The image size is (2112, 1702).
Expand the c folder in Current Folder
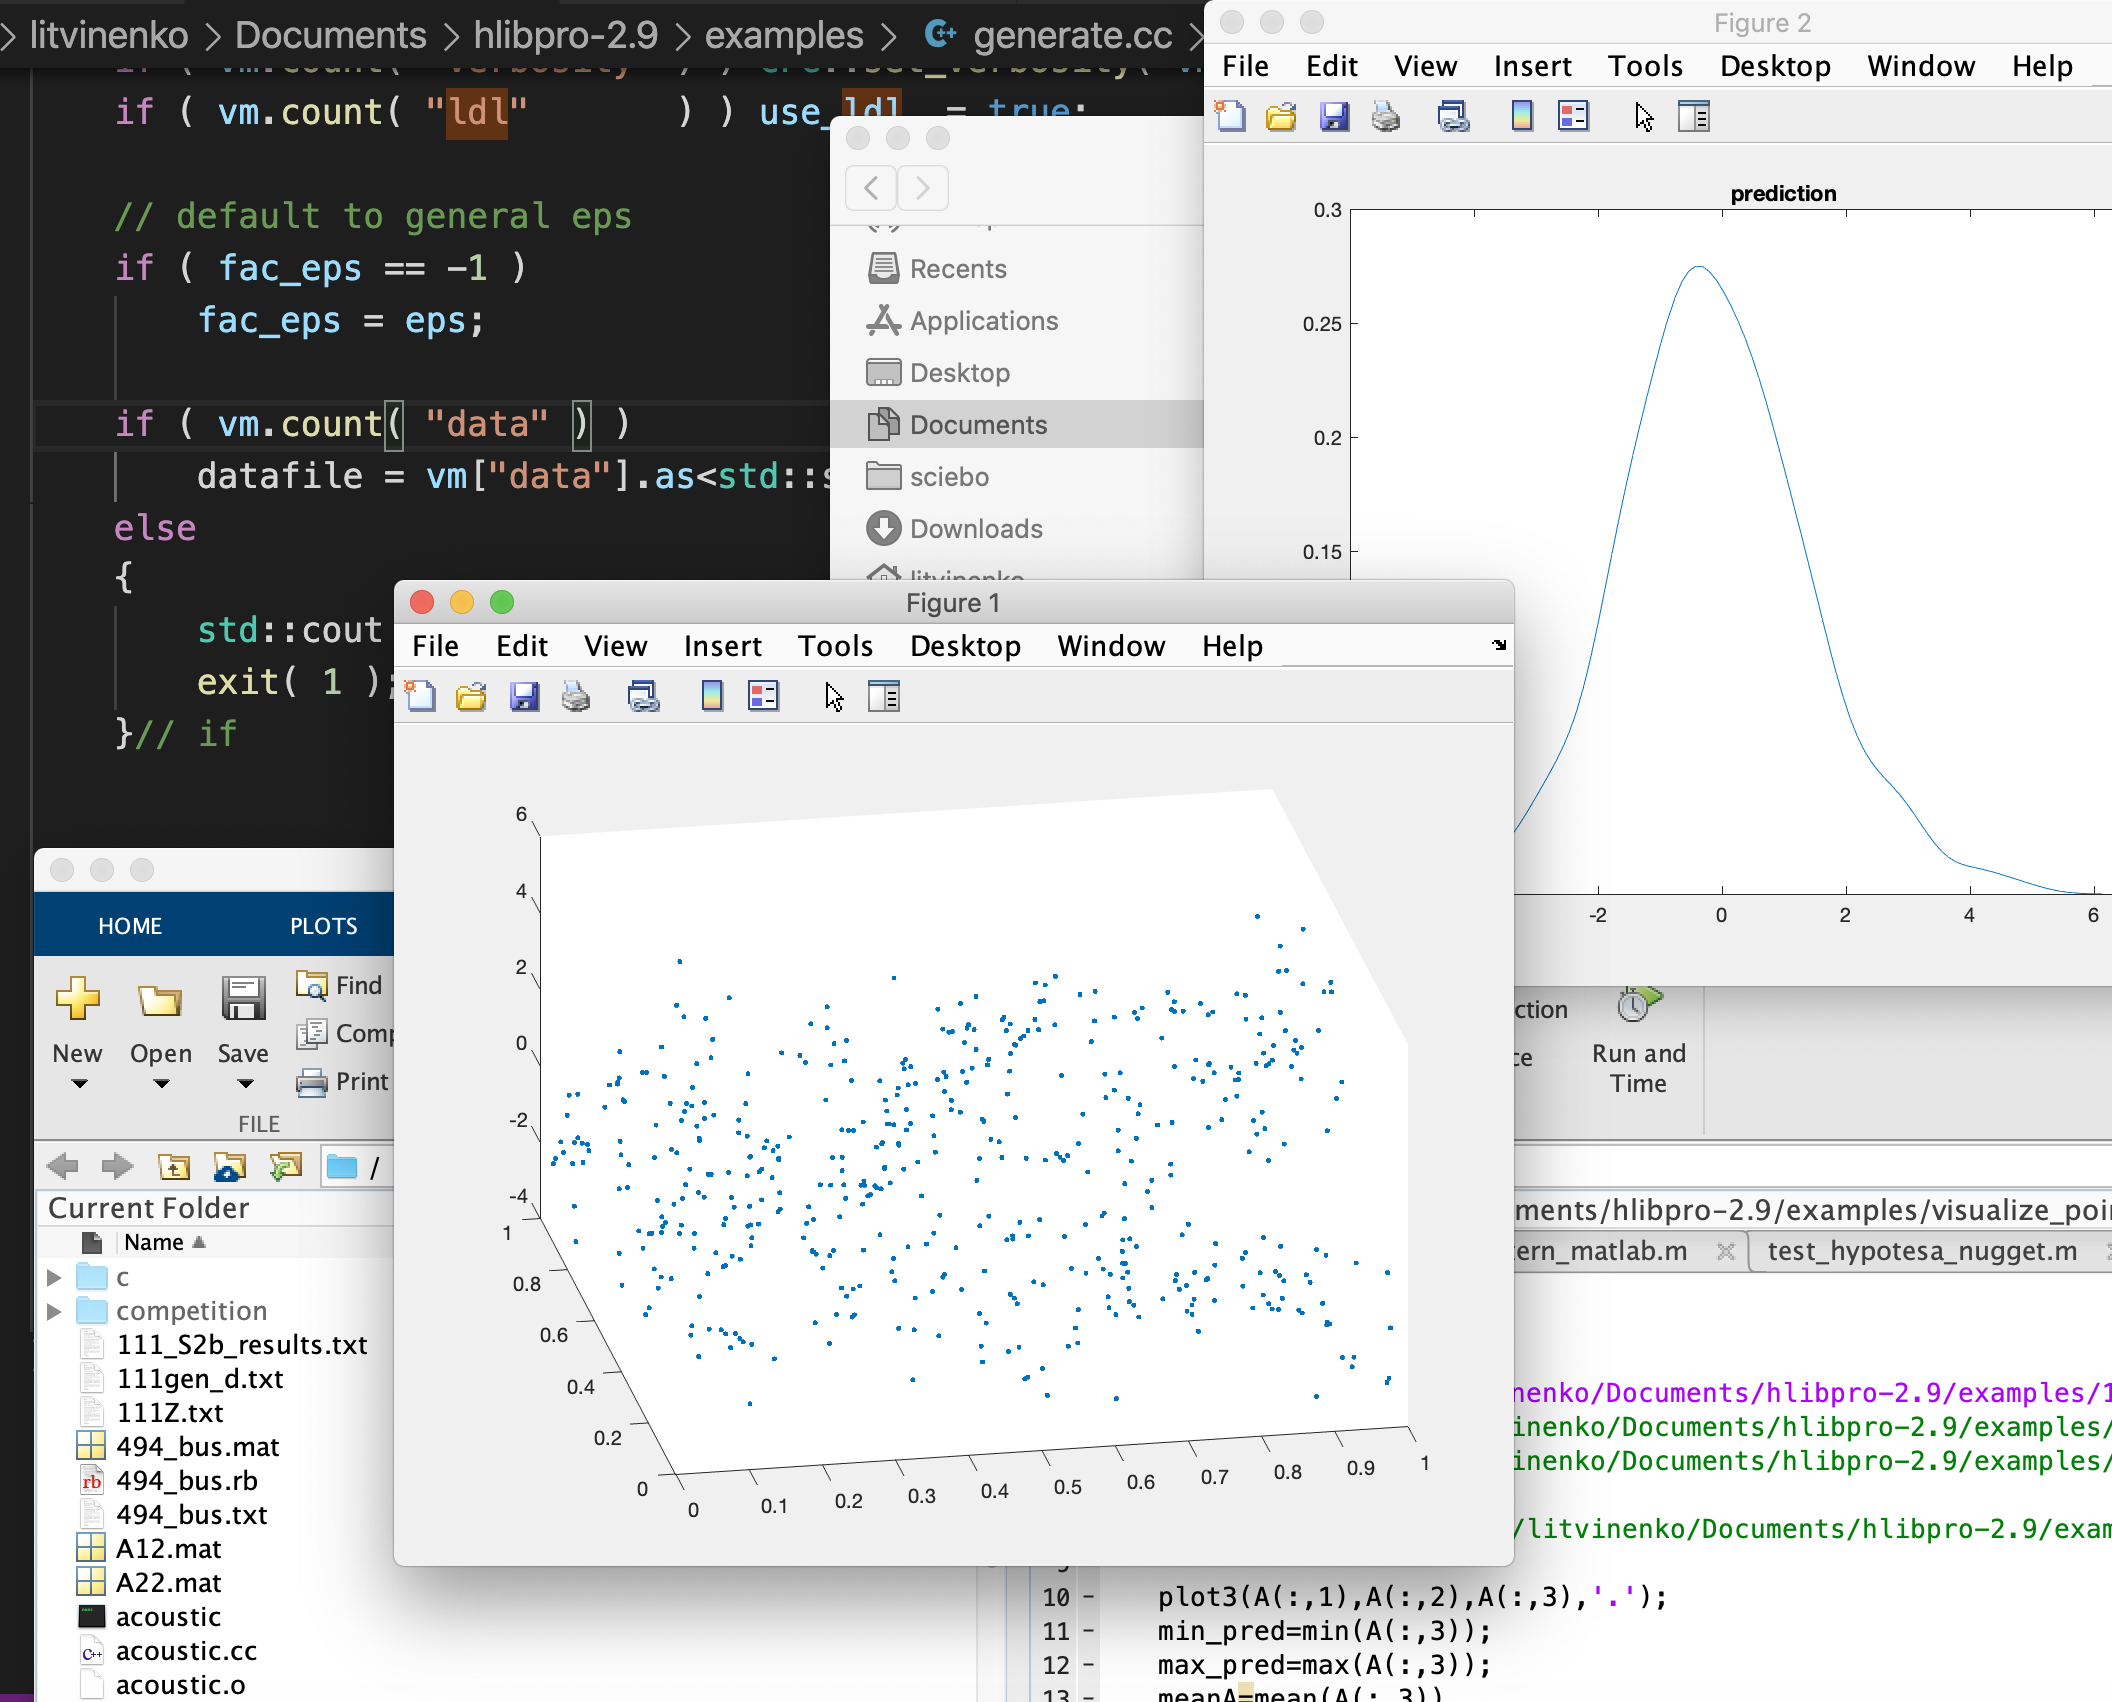[51, 1277]
